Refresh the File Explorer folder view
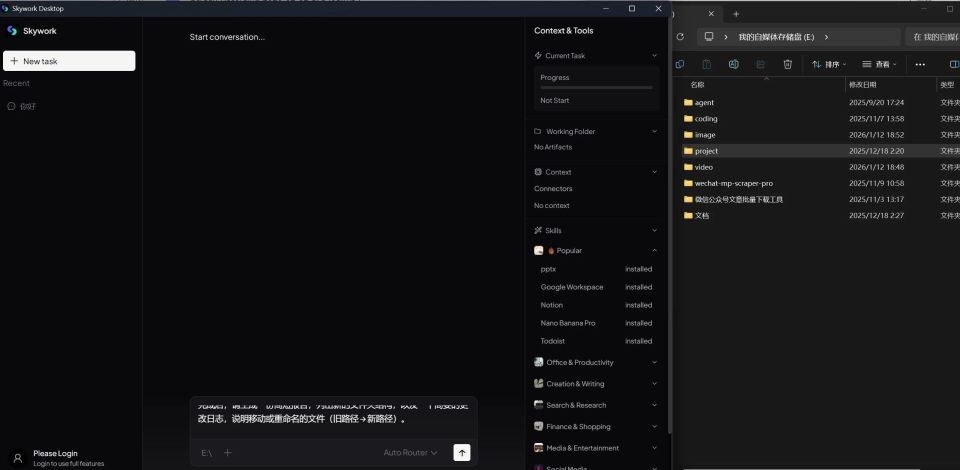 tap(680, 37)
